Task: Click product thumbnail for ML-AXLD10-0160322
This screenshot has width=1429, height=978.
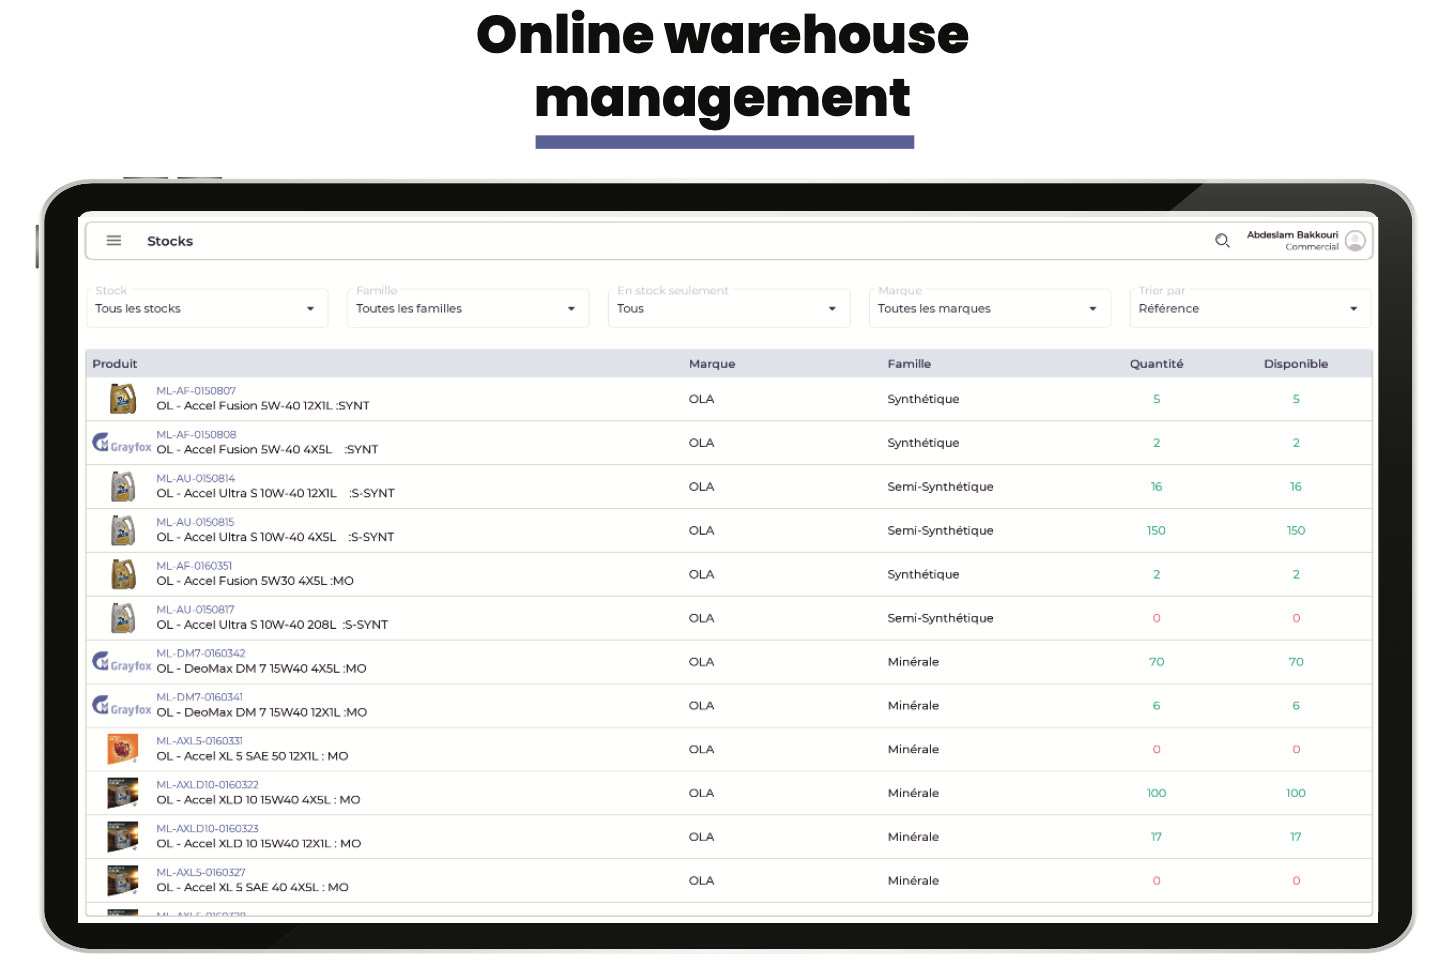Action: click(123, 793)
